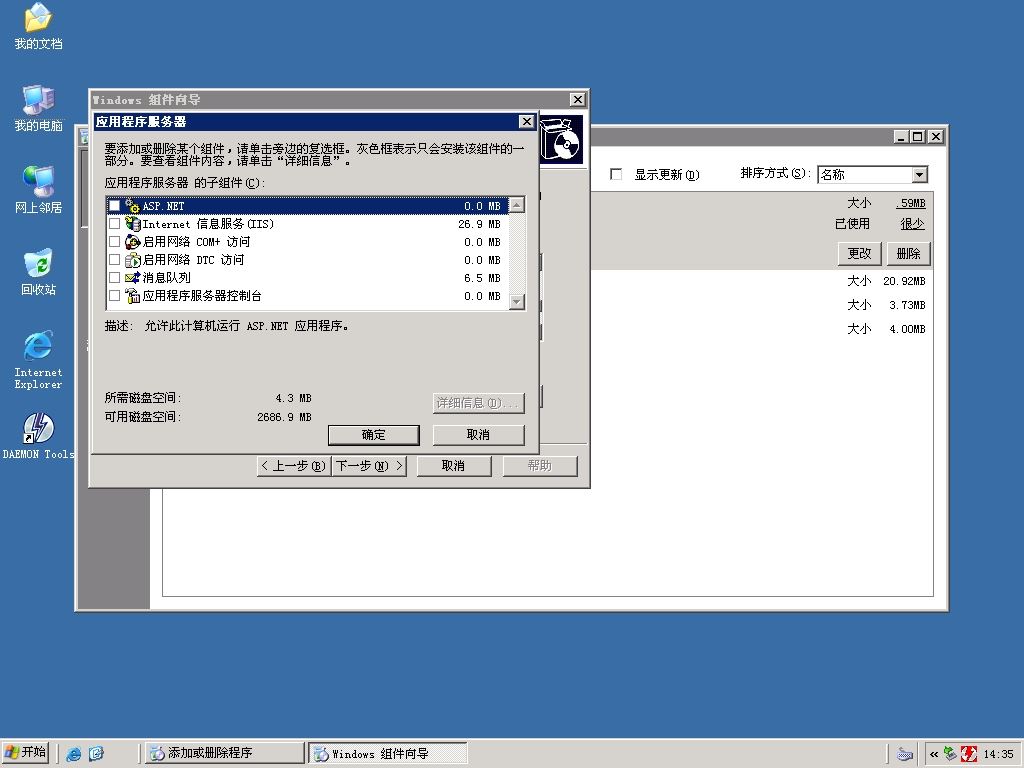Viewport: 1024px width, 768px height.
Task: Click the Internet 信息服务(IIS) component icon
Action: tap(133, 224)
